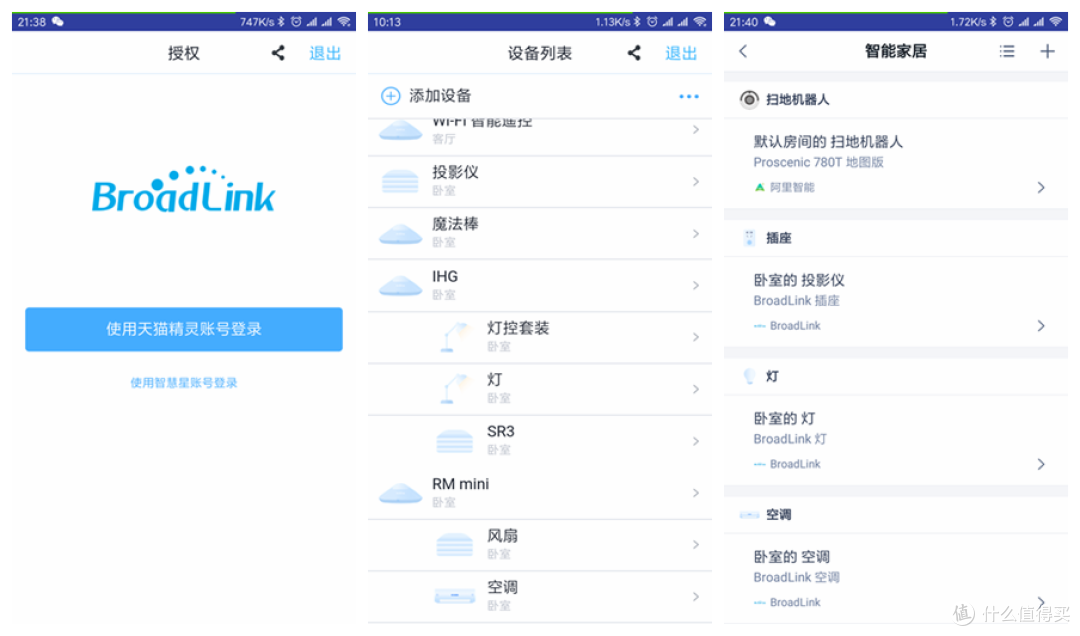Expand chevron for 卧室的 灯

tap(1041, 464)
